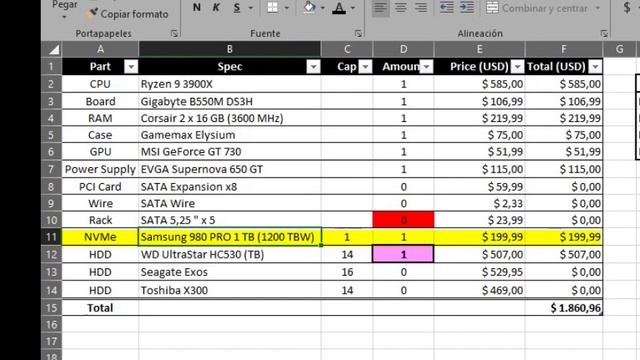
Task: Toggle bold with the N button
Action: (196, 7)
